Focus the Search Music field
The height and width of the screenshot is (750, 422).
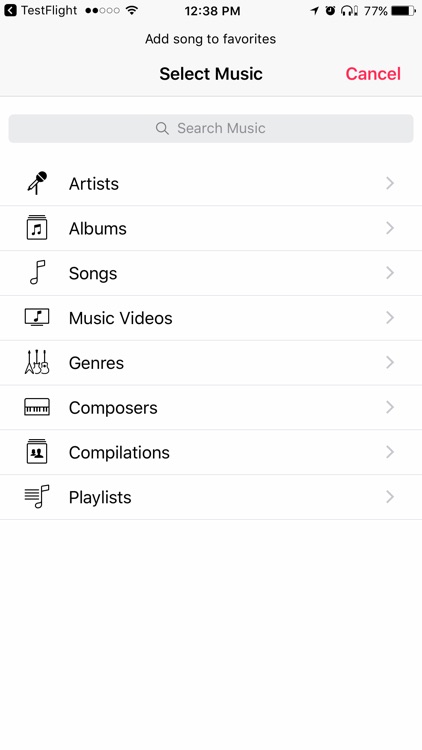(x=211, y=128)
